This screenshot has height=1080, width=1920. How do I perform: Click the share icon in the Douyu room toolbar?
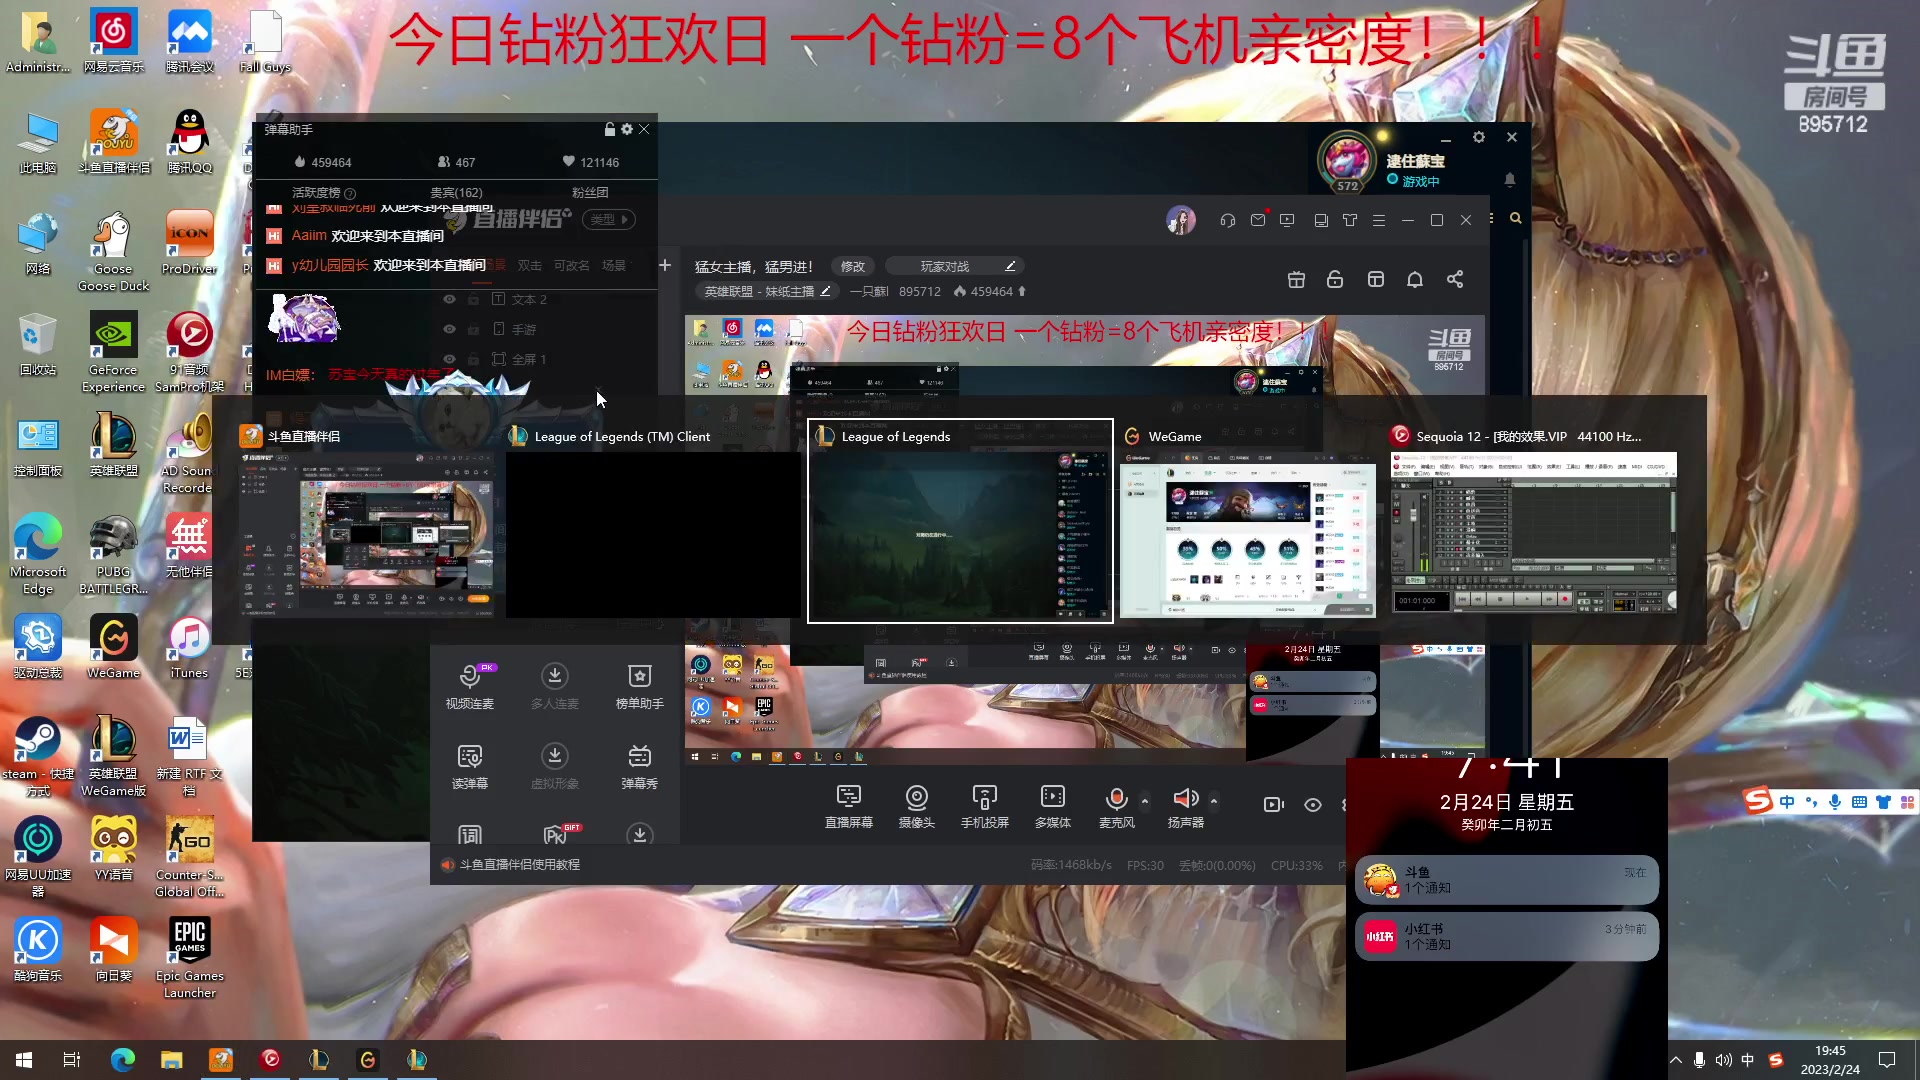(x=1455, y=280)
